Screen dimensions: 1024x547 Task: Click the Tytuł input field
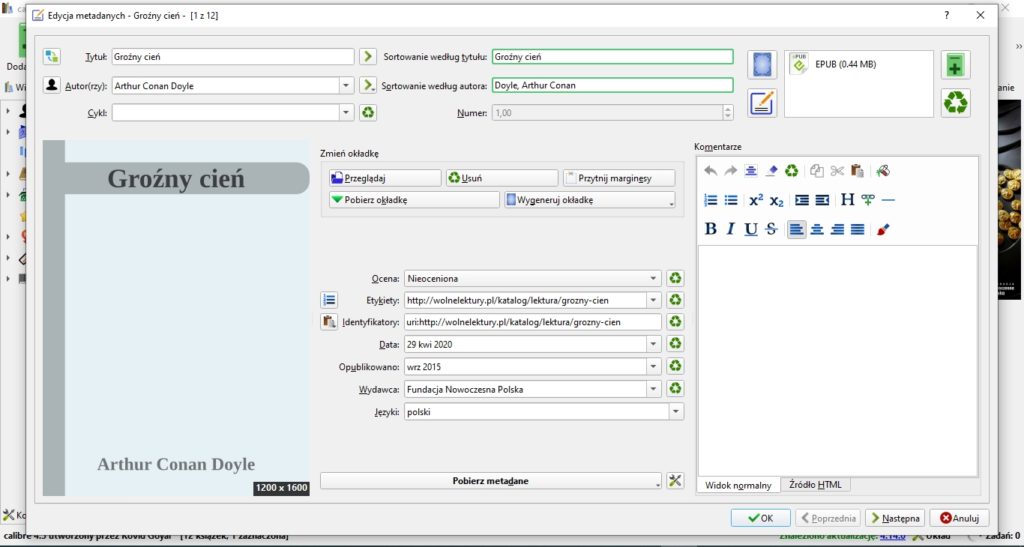[x=233, y=57]
